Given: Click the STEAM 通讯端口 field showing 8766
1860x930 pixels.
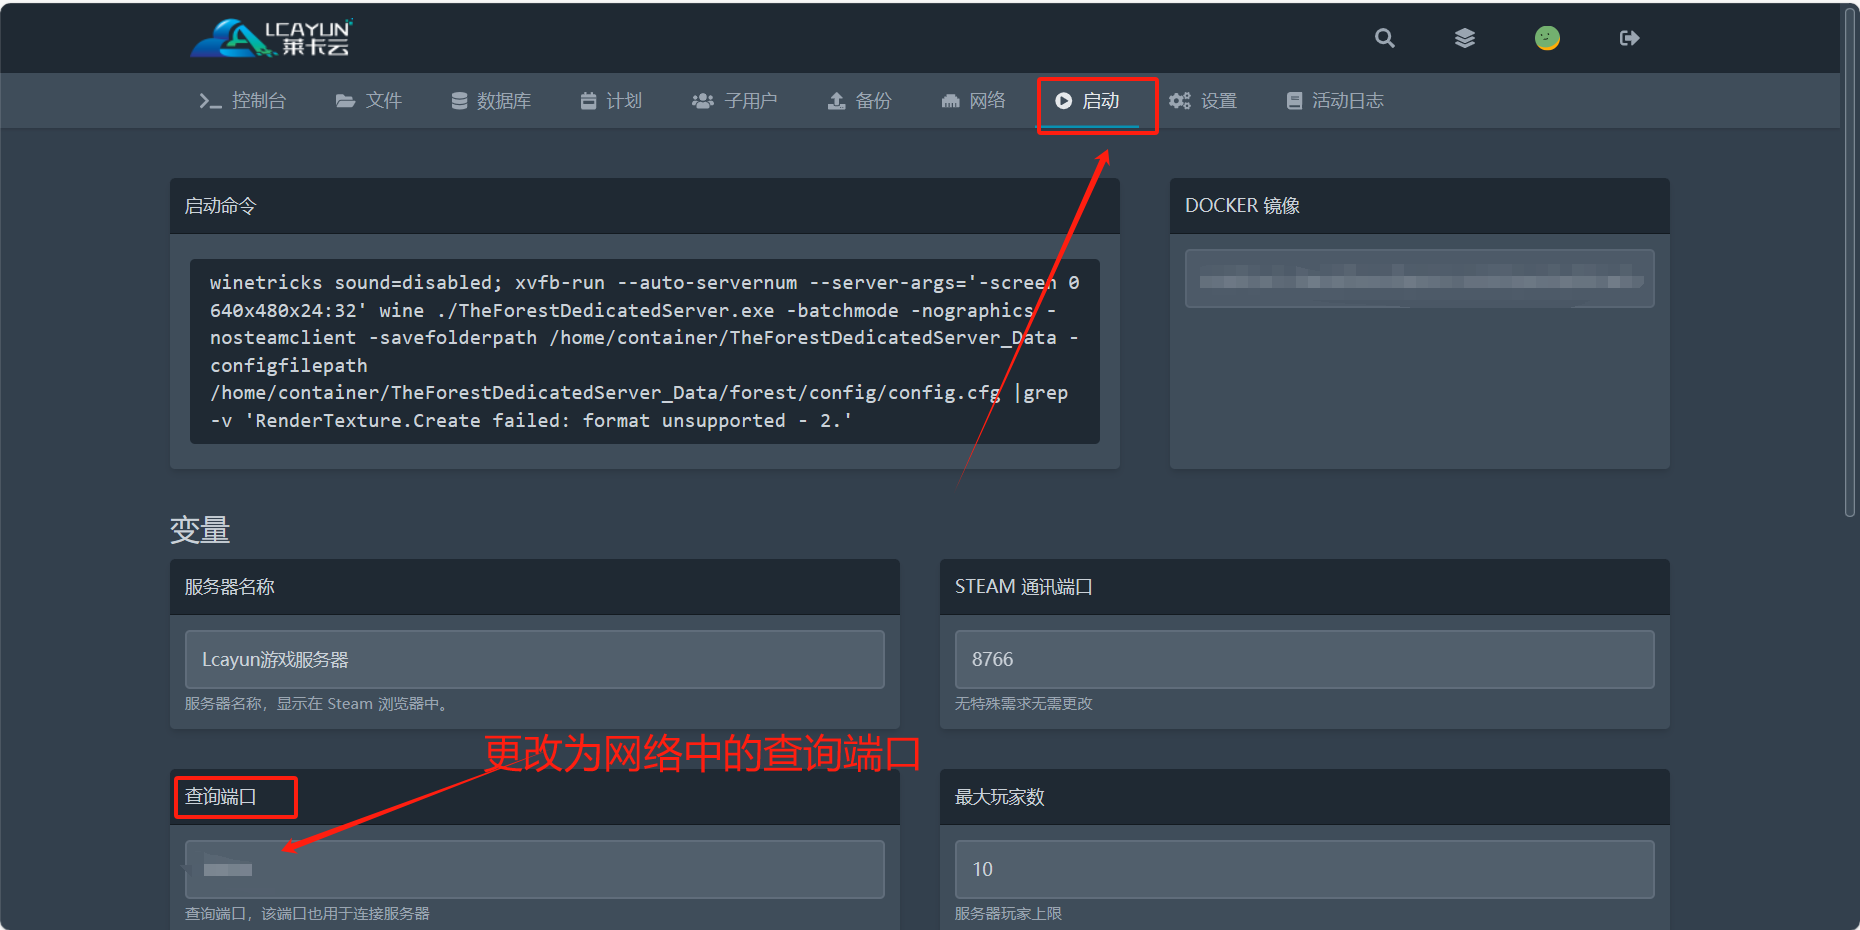Looking at the screenshot, I should [1305, 659].
